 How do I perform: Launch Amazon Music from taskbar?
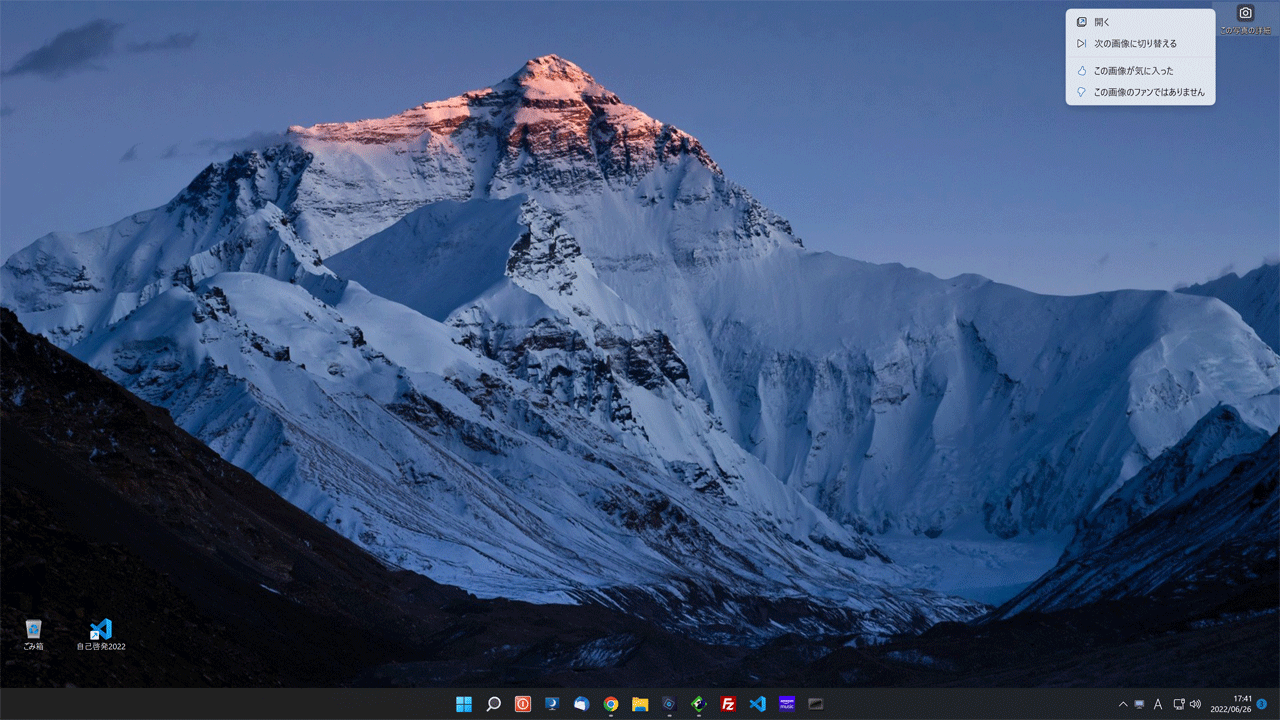(787, 704)
